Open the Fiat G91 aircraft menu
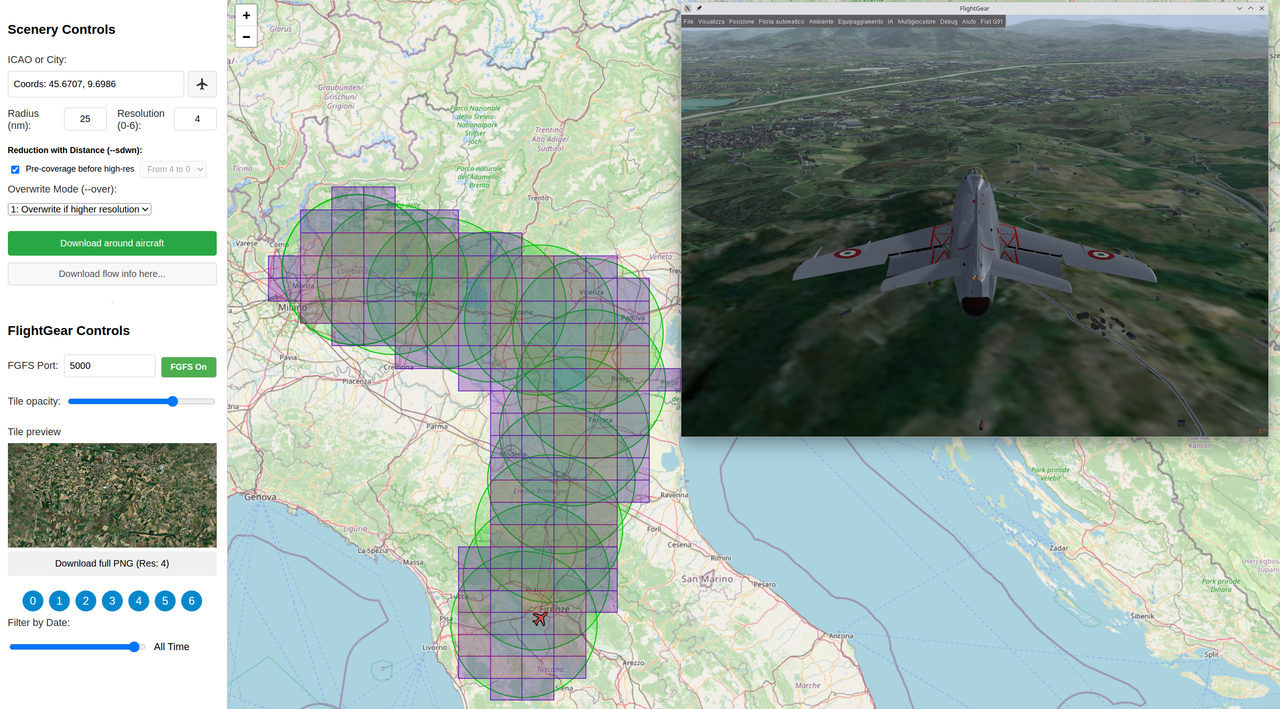This screenshot has width=1280, height=709. 991,21
